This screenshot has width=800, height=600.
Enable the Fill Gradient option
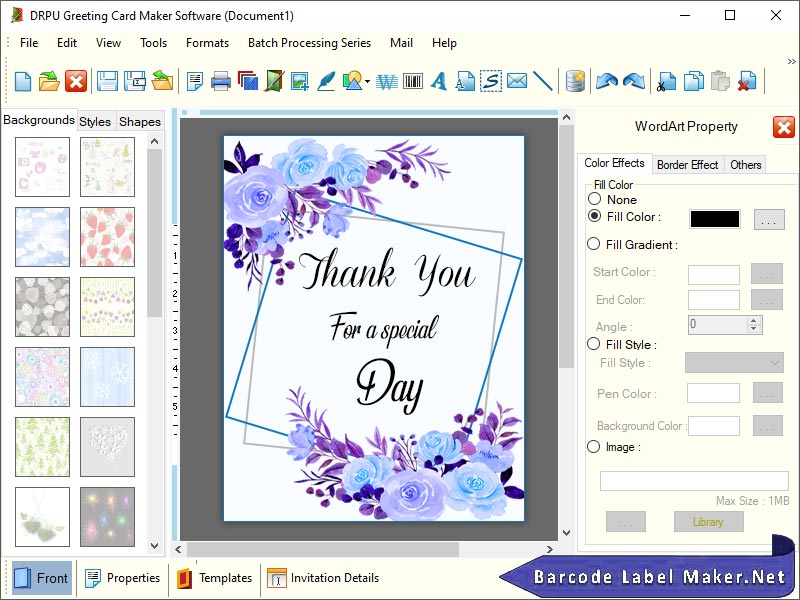[x=596, y=244]
